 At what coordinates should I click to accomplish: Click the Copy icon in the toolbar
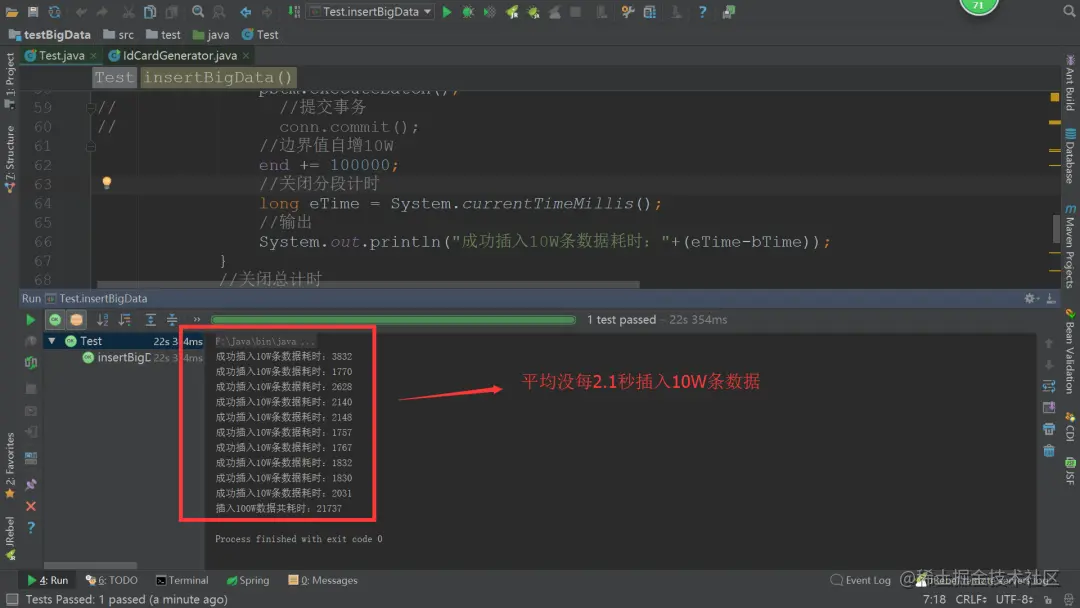[149, 12]
